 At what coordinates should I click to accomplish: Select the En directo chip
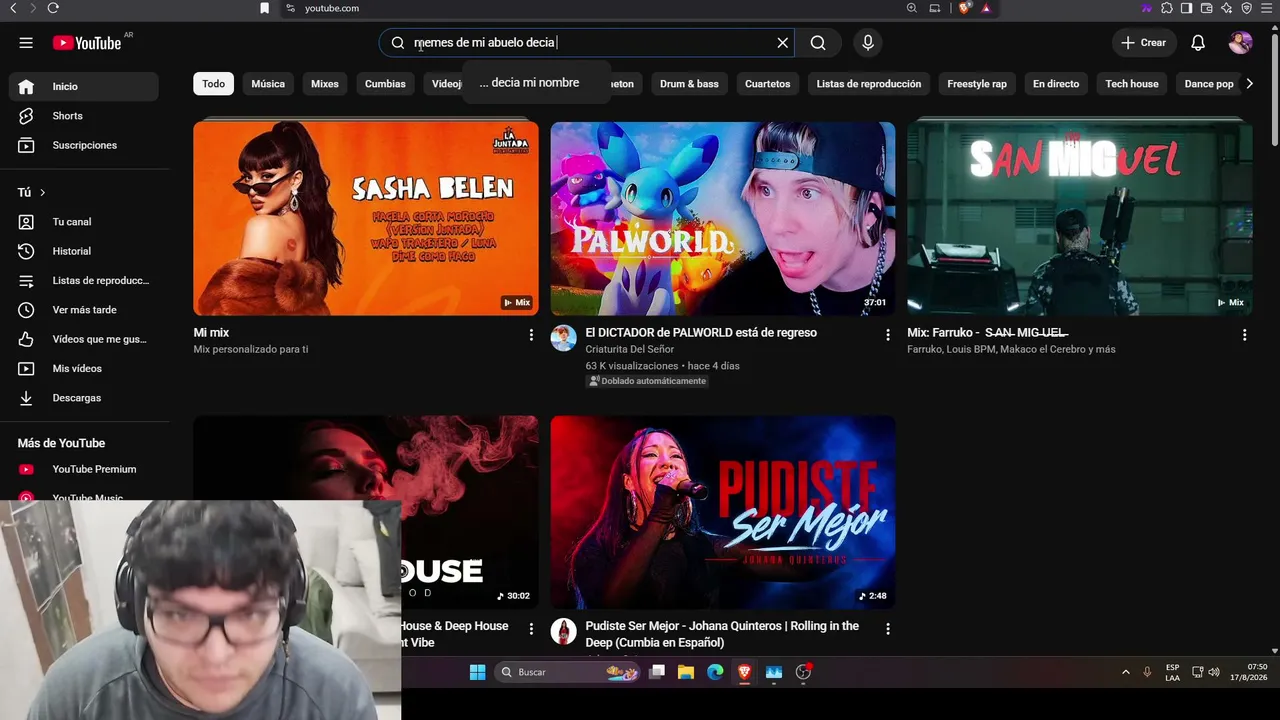[1056, 84]
